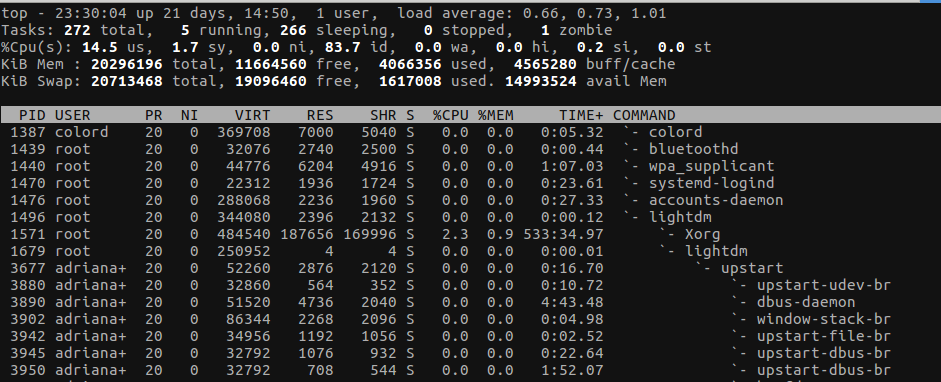Click PID 3942 in process list
The width and height of the screenshot is (941, 382).
click(28, 336)
